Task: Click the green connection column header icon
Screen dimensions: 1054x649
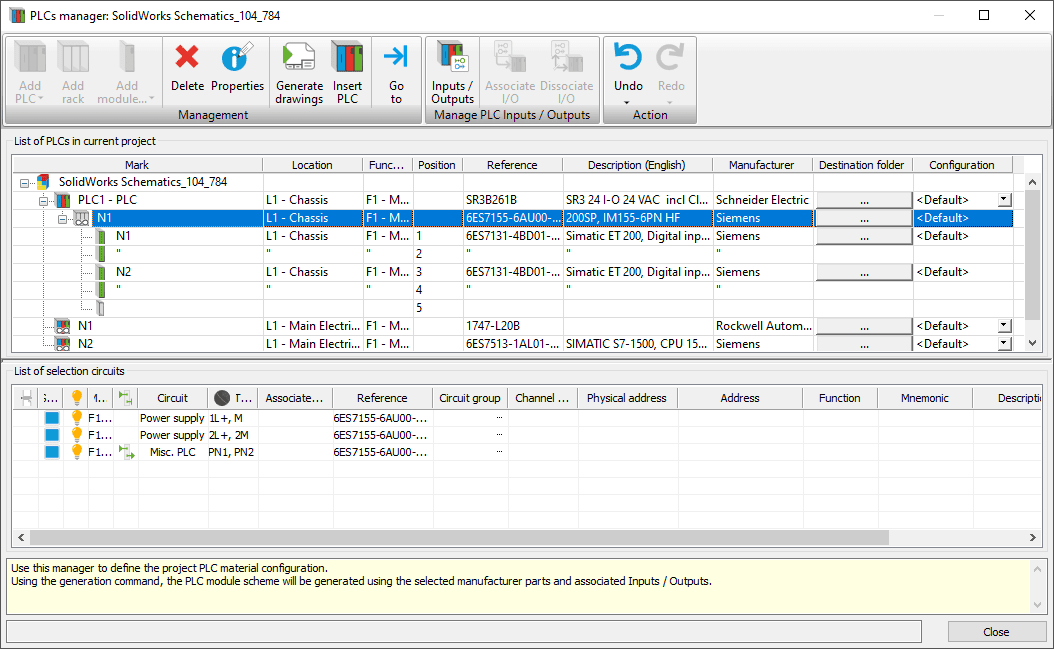Action: pos(126,397)
